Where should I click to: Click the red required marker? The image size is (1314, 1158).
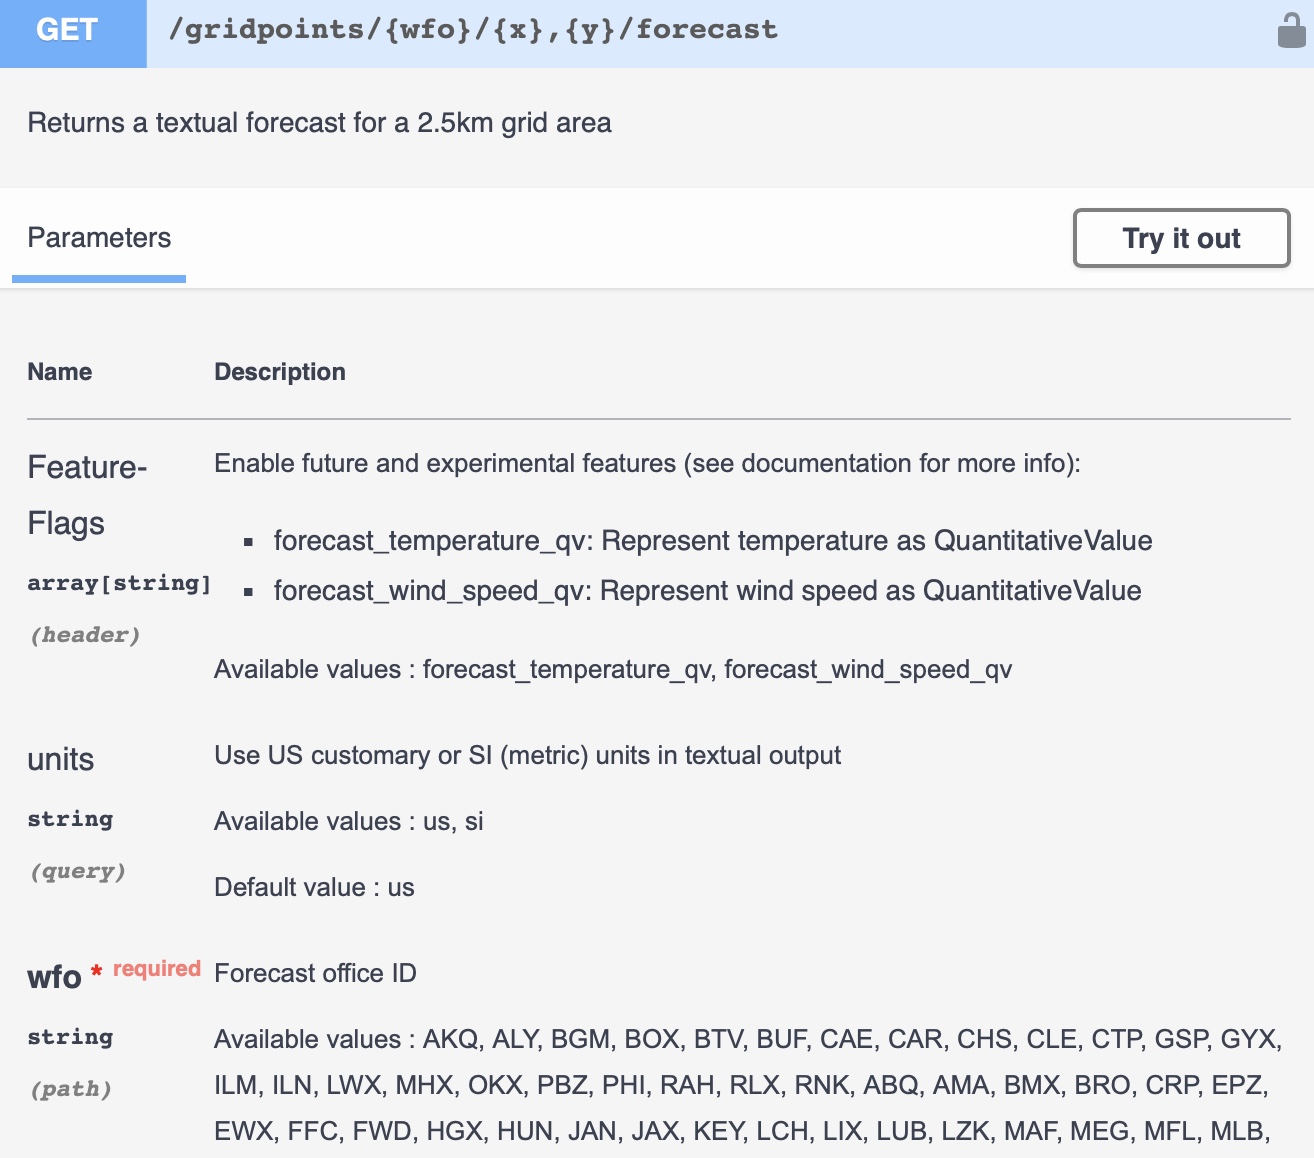pos(147,969)
